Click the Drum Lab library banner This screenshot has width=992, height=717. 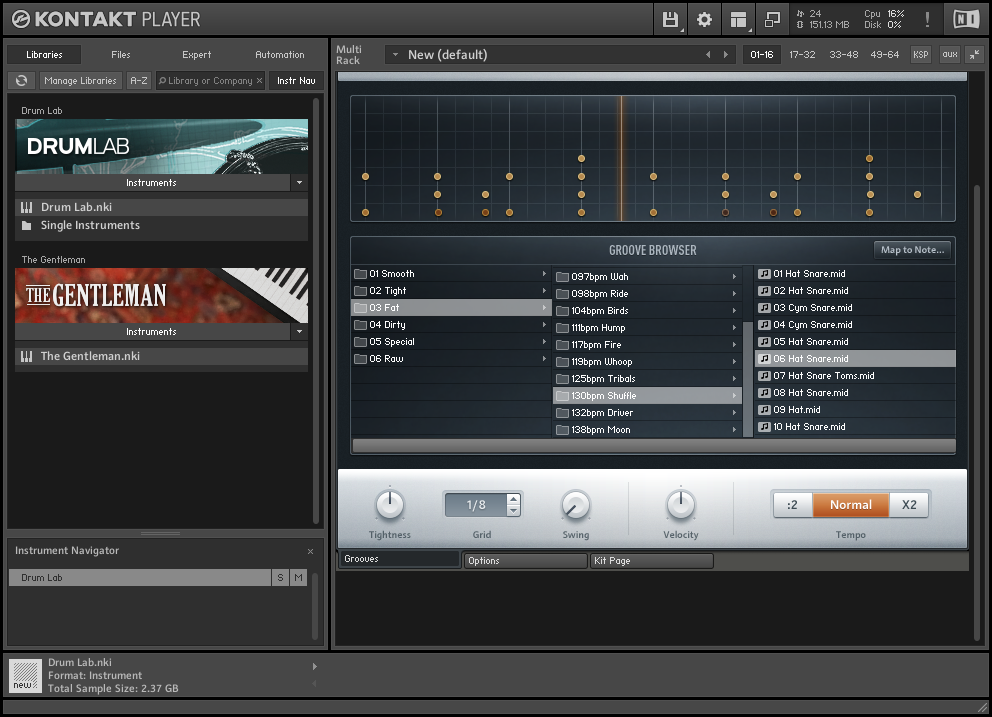pos(162,146)
